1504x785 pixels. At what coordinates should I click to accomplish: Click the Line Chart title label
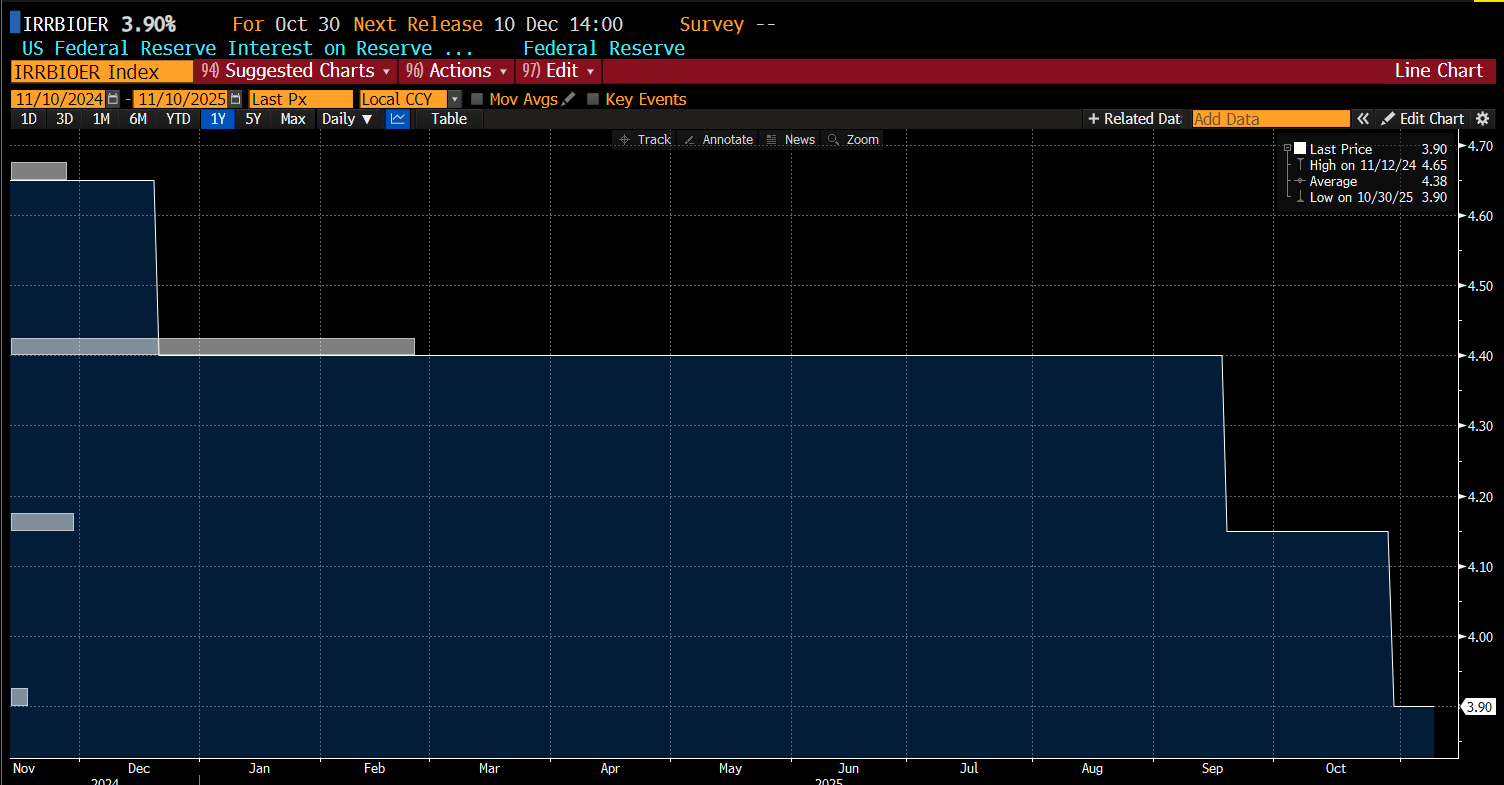coord(1439,71)
